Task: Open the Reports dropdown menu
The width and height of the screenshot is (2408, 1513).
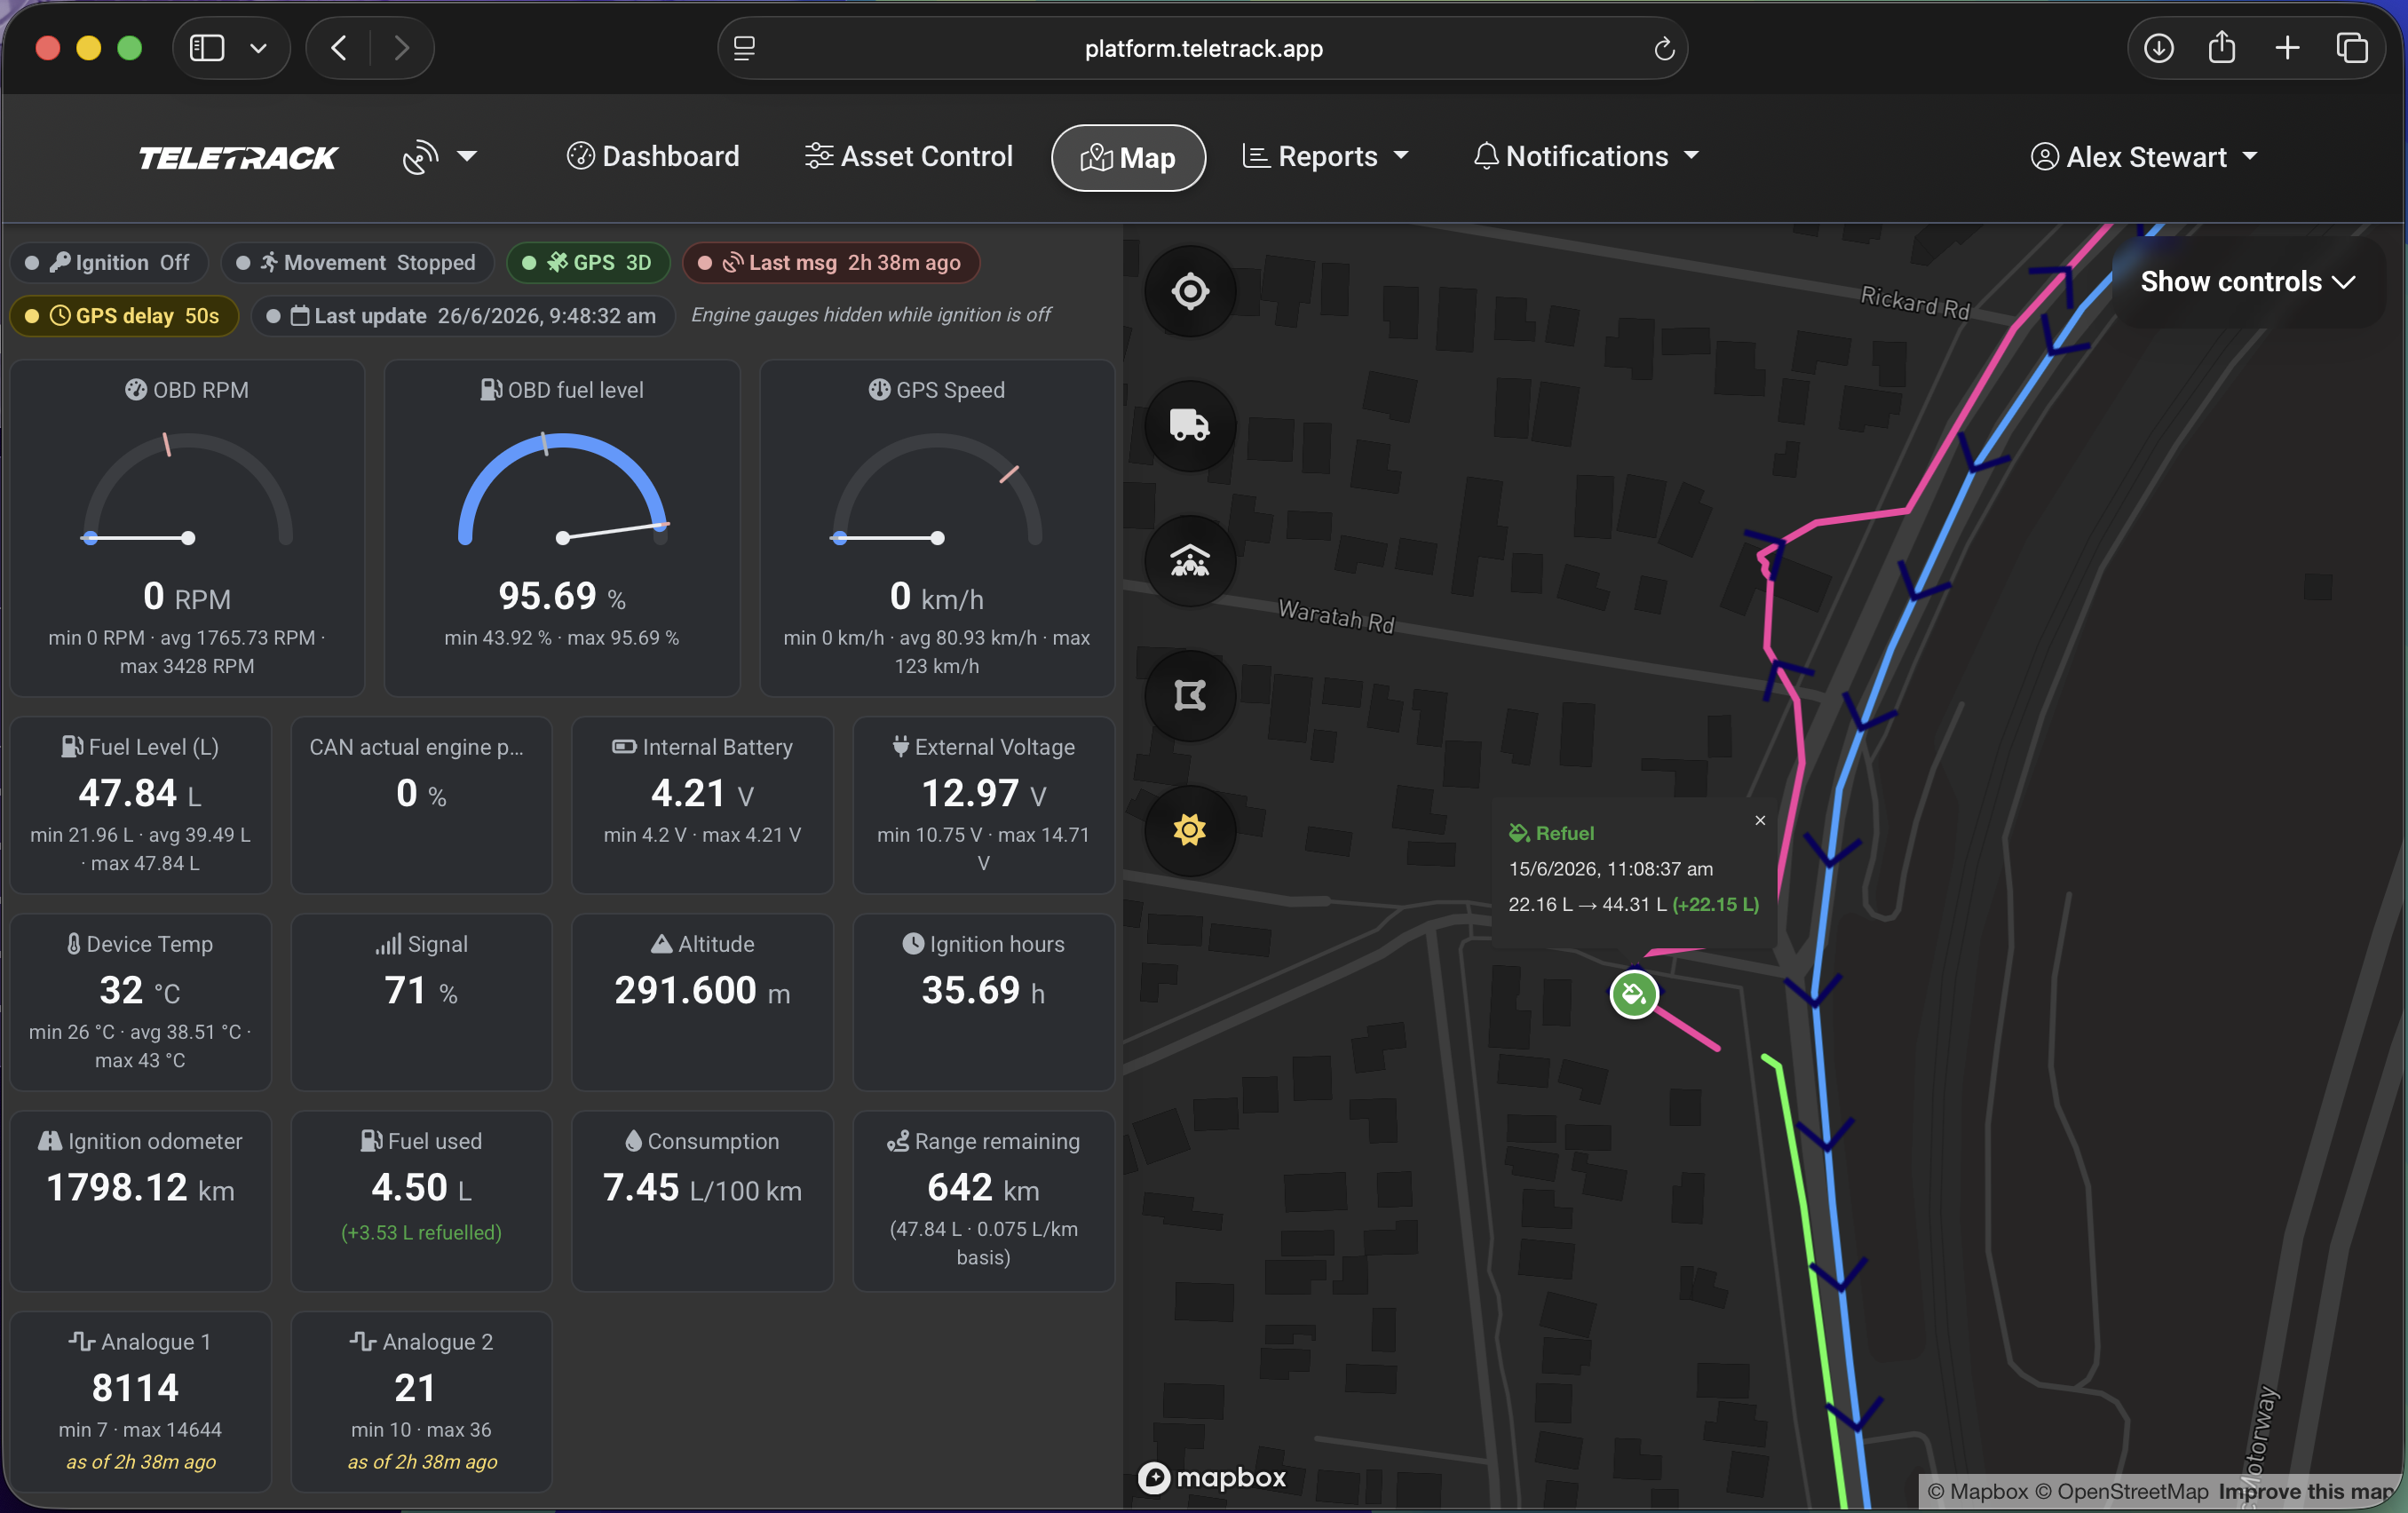Action: (1325, 157)
